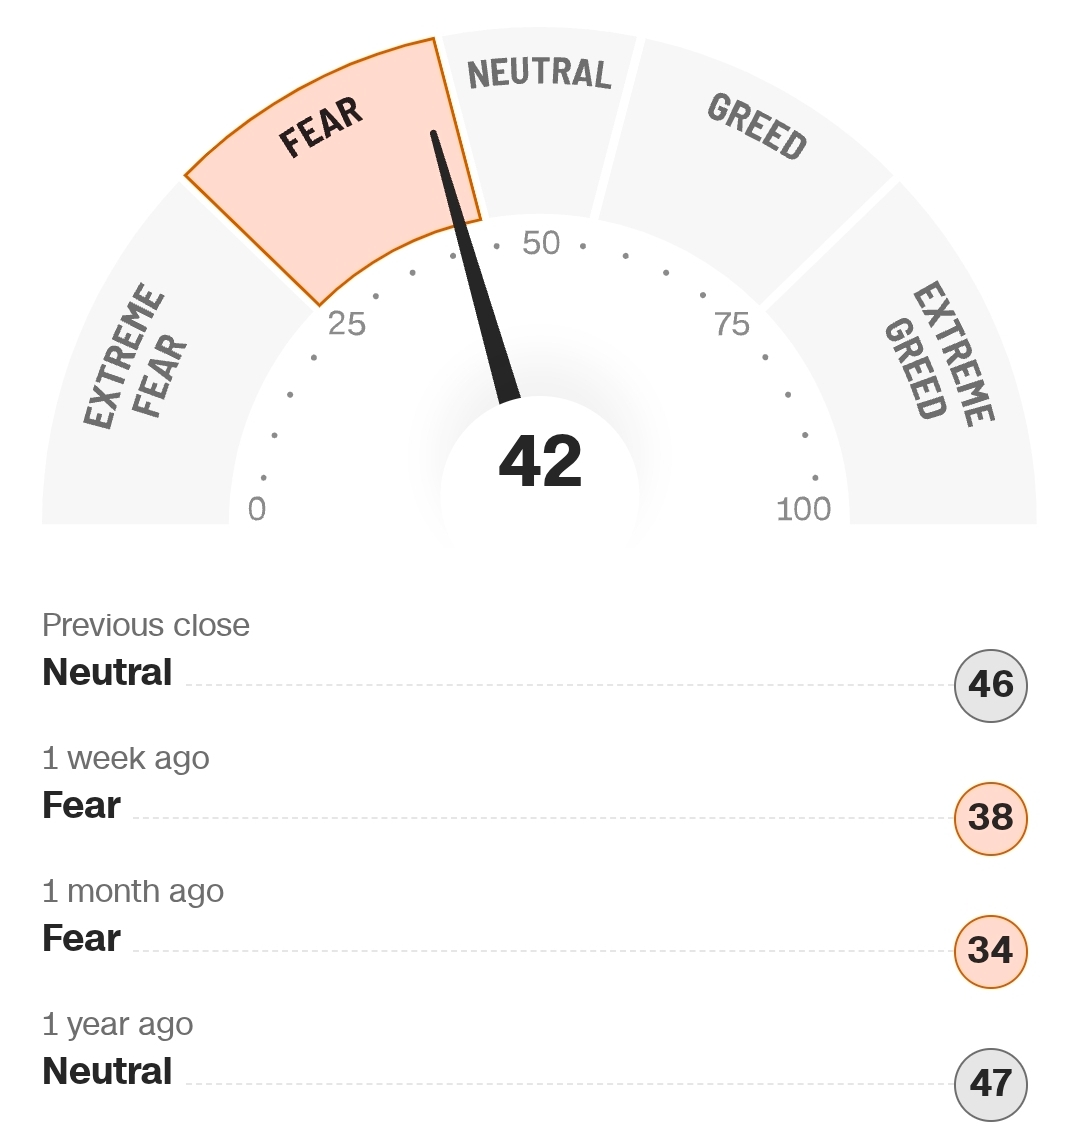Click the 1 week ago label
Viewport: 1079px width, 1131px height.
click(x=126, y=758)
